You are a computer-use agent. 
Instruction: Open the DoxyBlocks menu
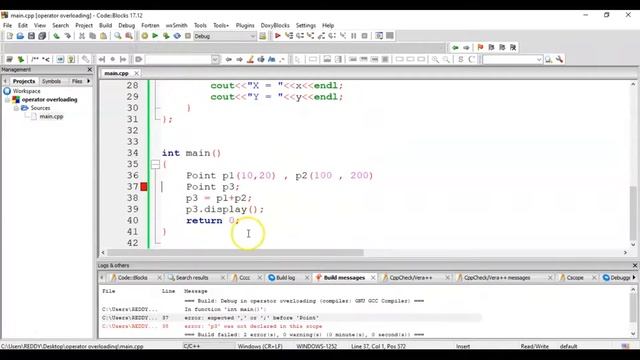point(275,25)
